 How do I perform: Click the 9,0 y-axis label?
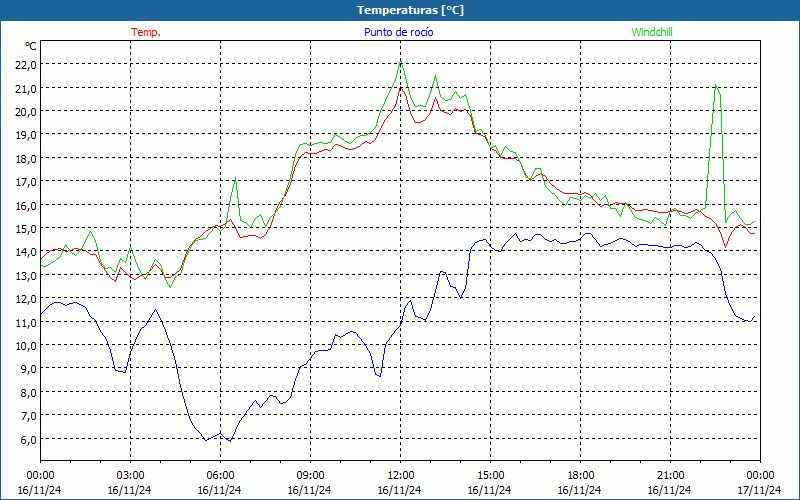pos(28,369)
